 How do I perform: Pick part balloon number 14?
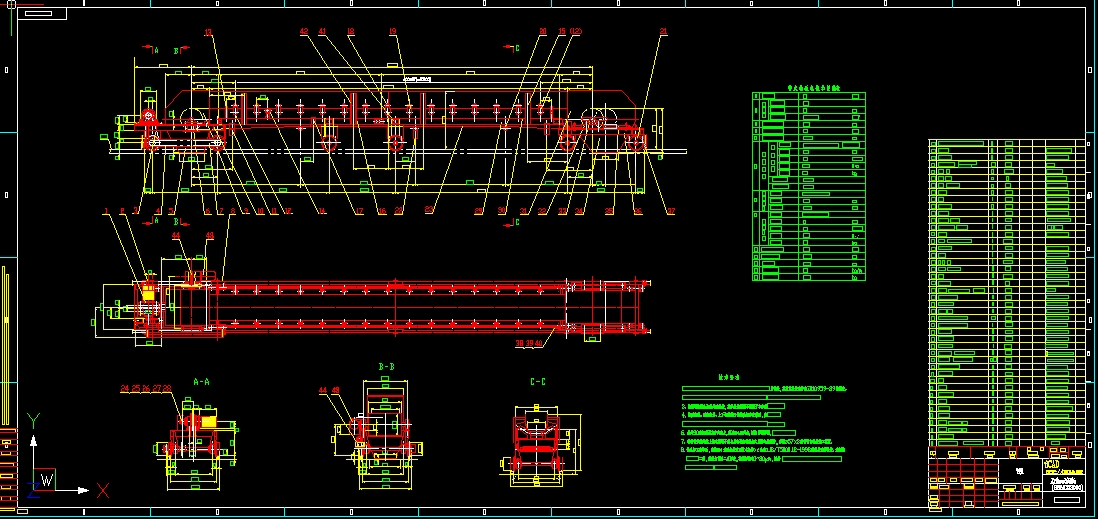click(x=322, y=212)
